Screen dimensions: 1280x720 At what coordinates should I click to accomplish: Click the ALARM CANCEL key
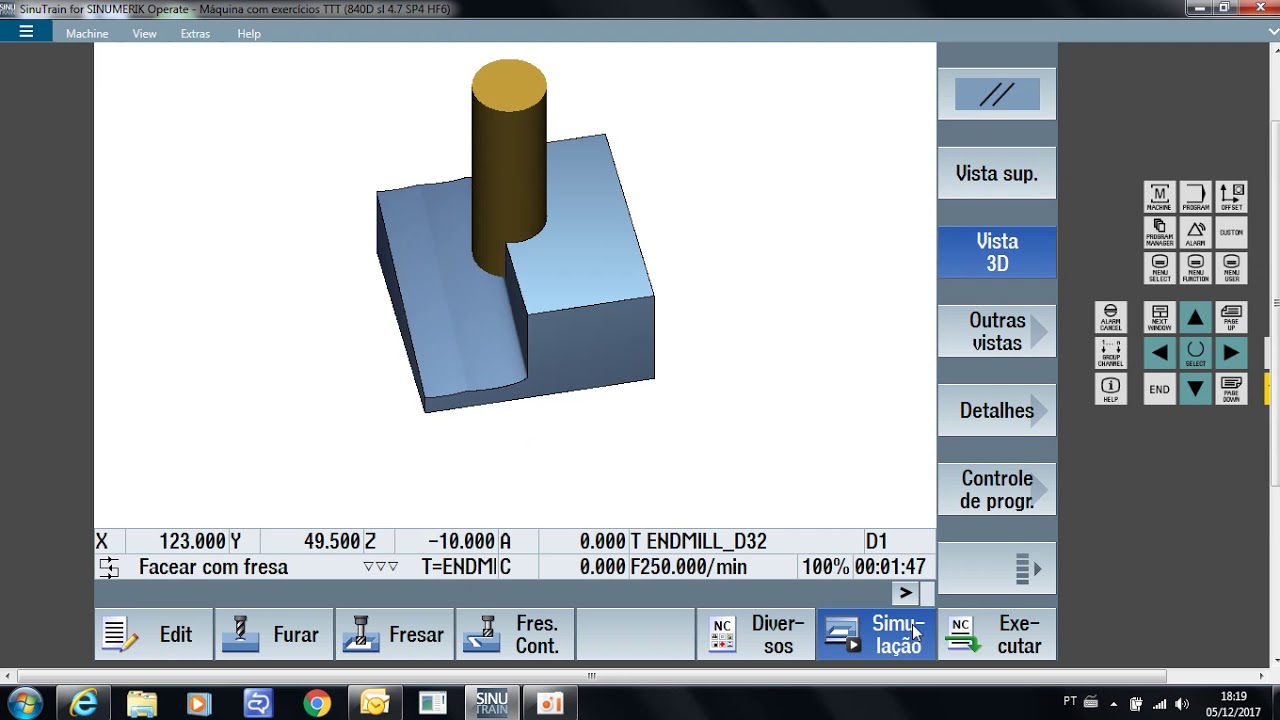[1110, 317]
